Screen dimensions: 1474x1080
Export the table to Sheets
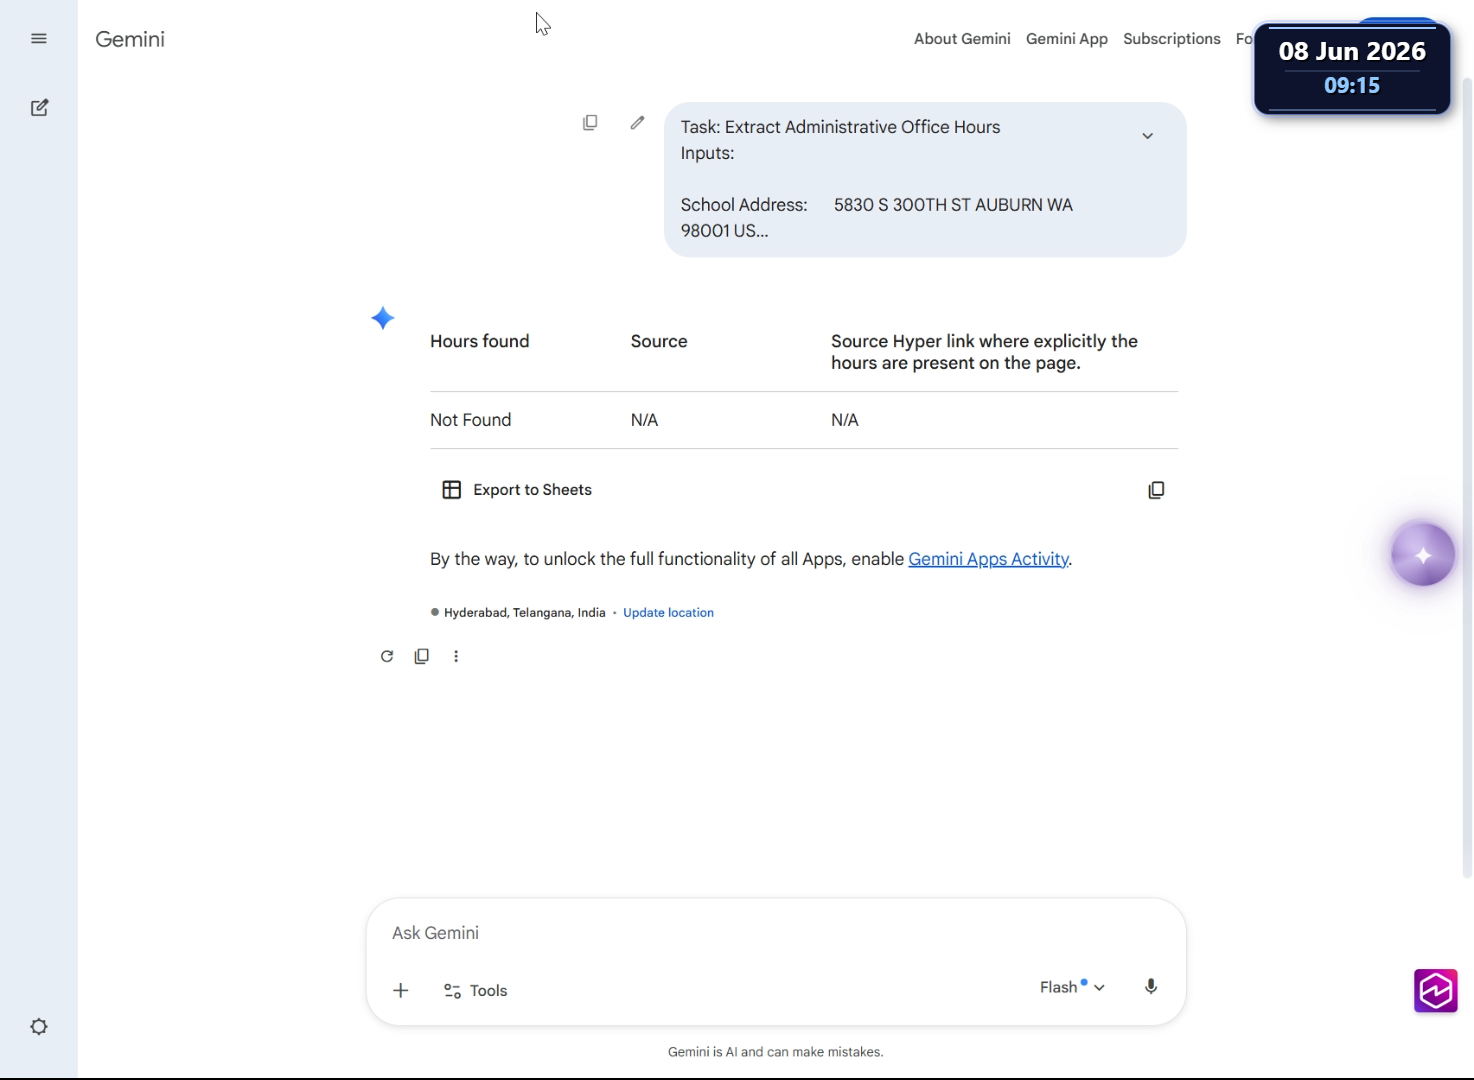tap(517, 490)
